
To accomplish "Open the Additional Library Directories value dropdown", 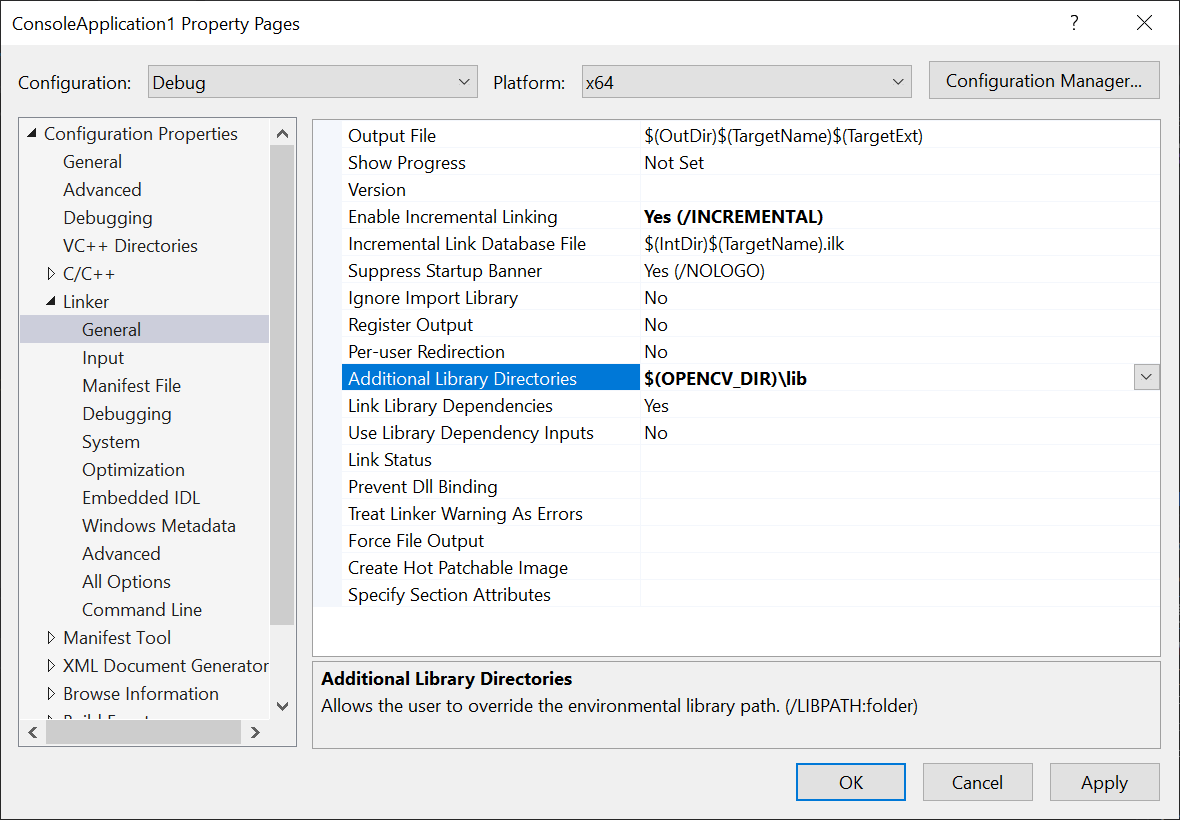I will click(1146, 377).
